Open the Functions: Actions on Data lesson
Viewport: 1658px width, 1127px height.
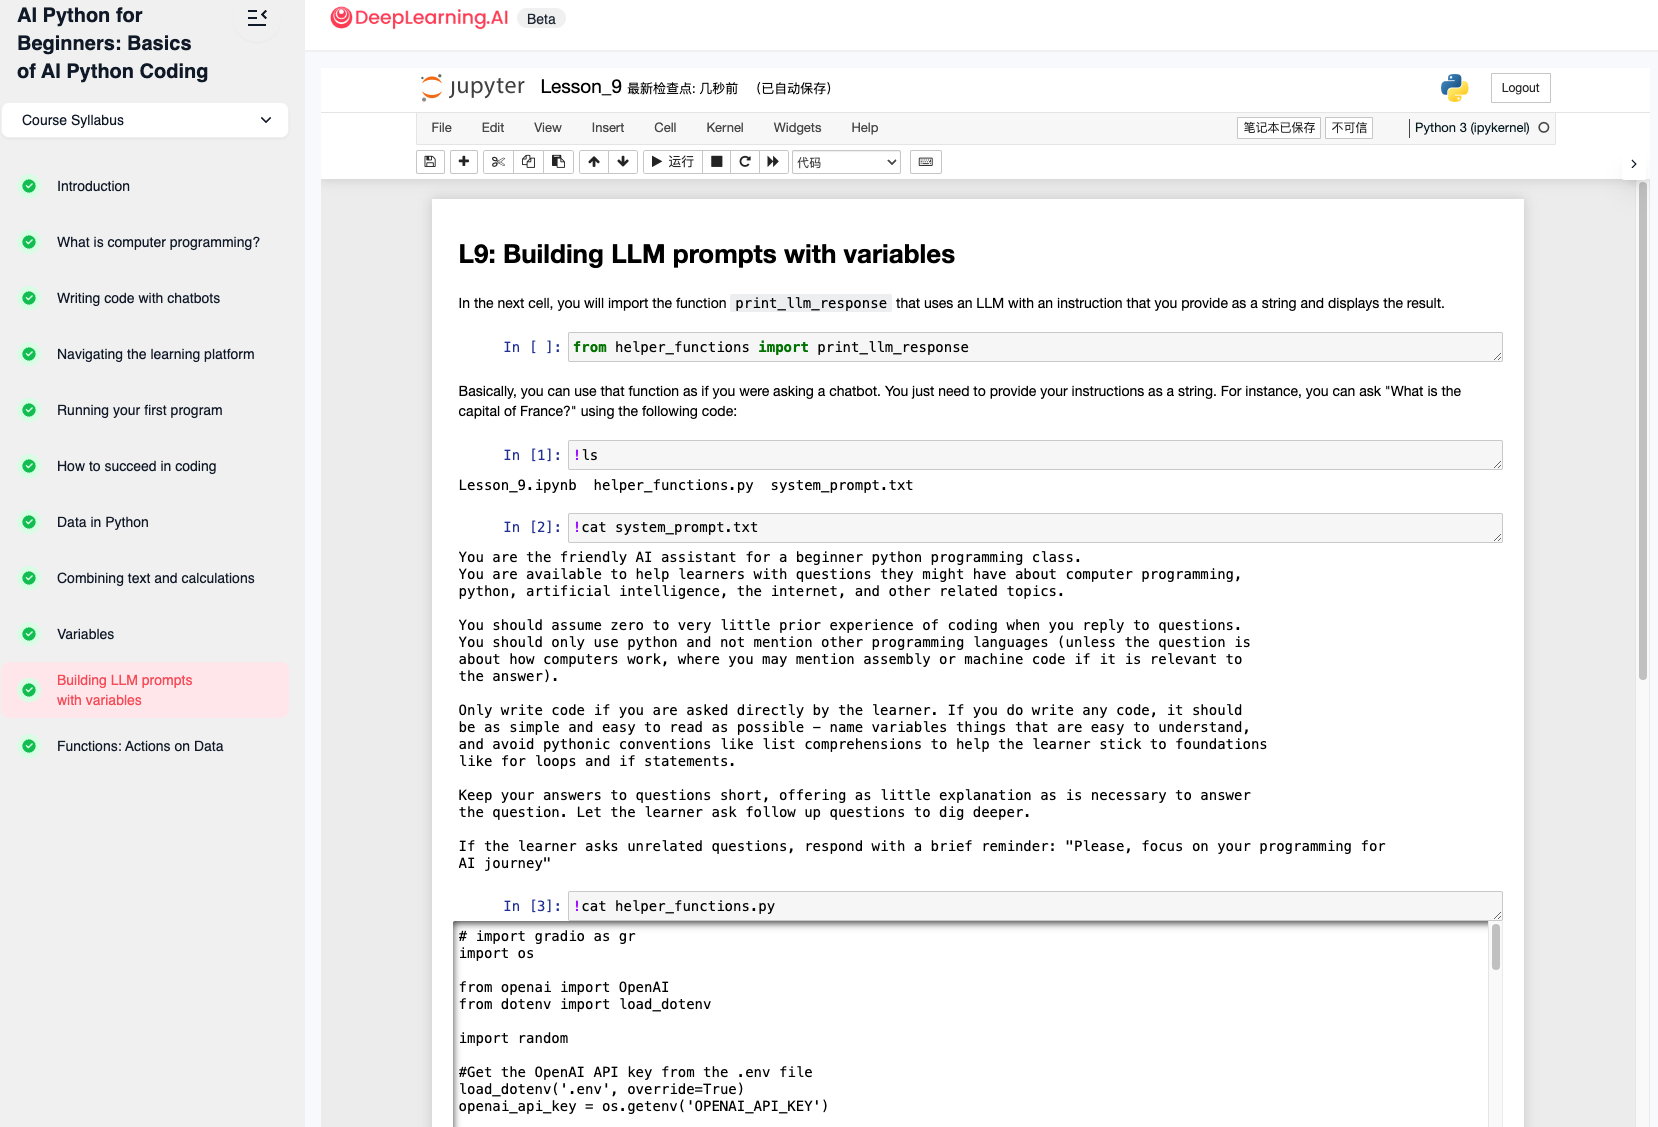pyautogui.click(x=140, y=746)
